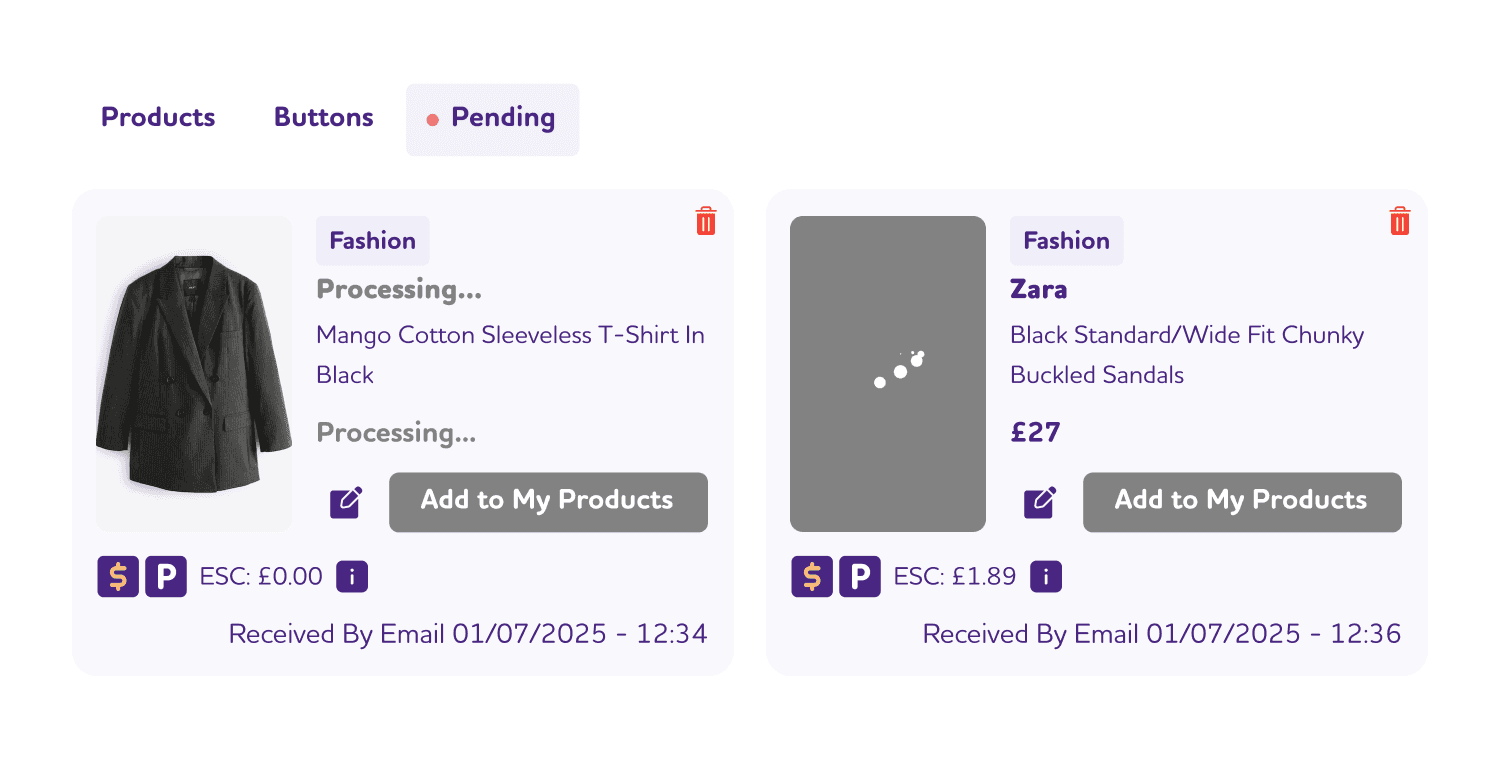Click Fashion tag on Mango card
1500x760 pixels.
[373, 241]
